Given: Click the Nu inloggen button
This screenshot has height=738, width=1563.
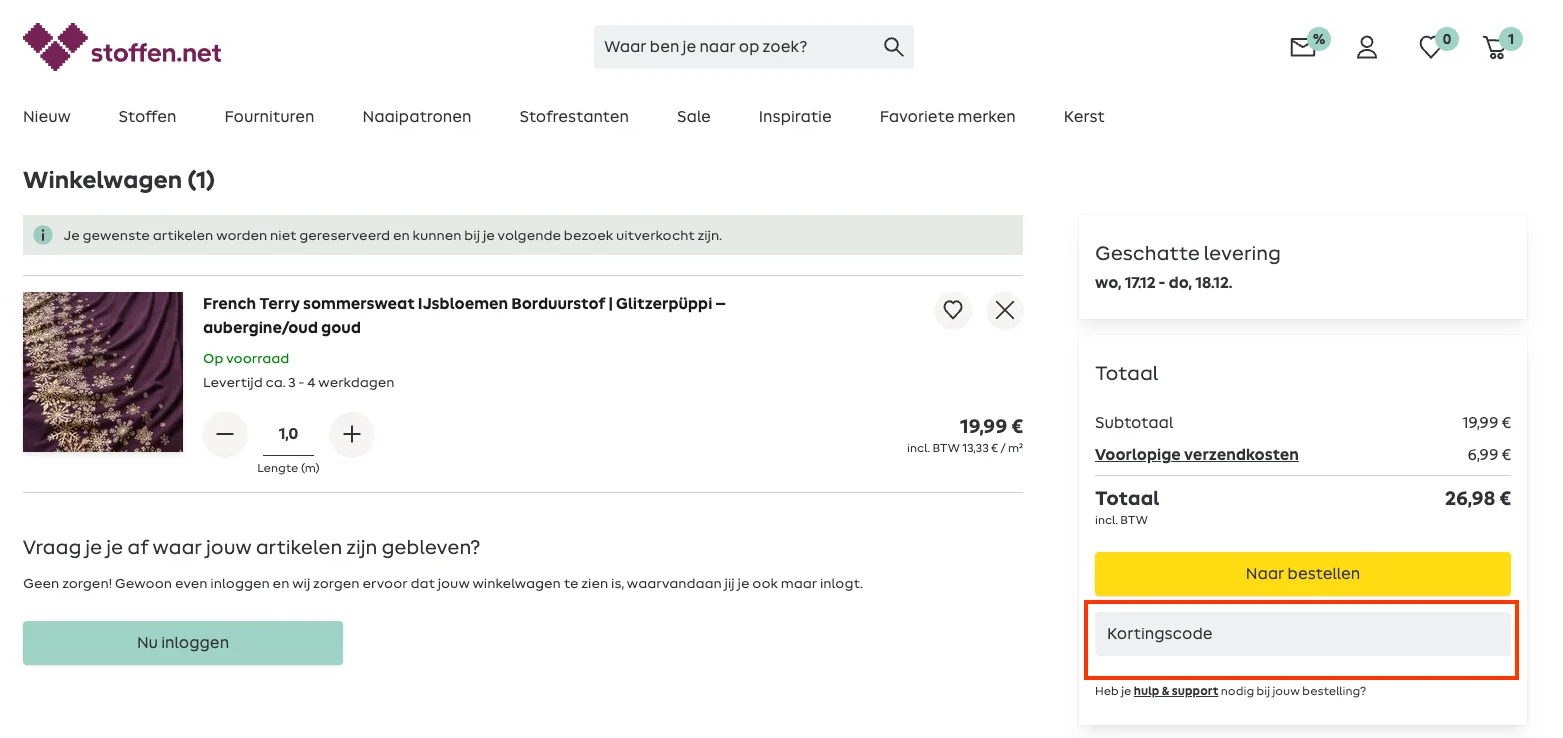Looking at the screenshot, I should coord(182,642).
